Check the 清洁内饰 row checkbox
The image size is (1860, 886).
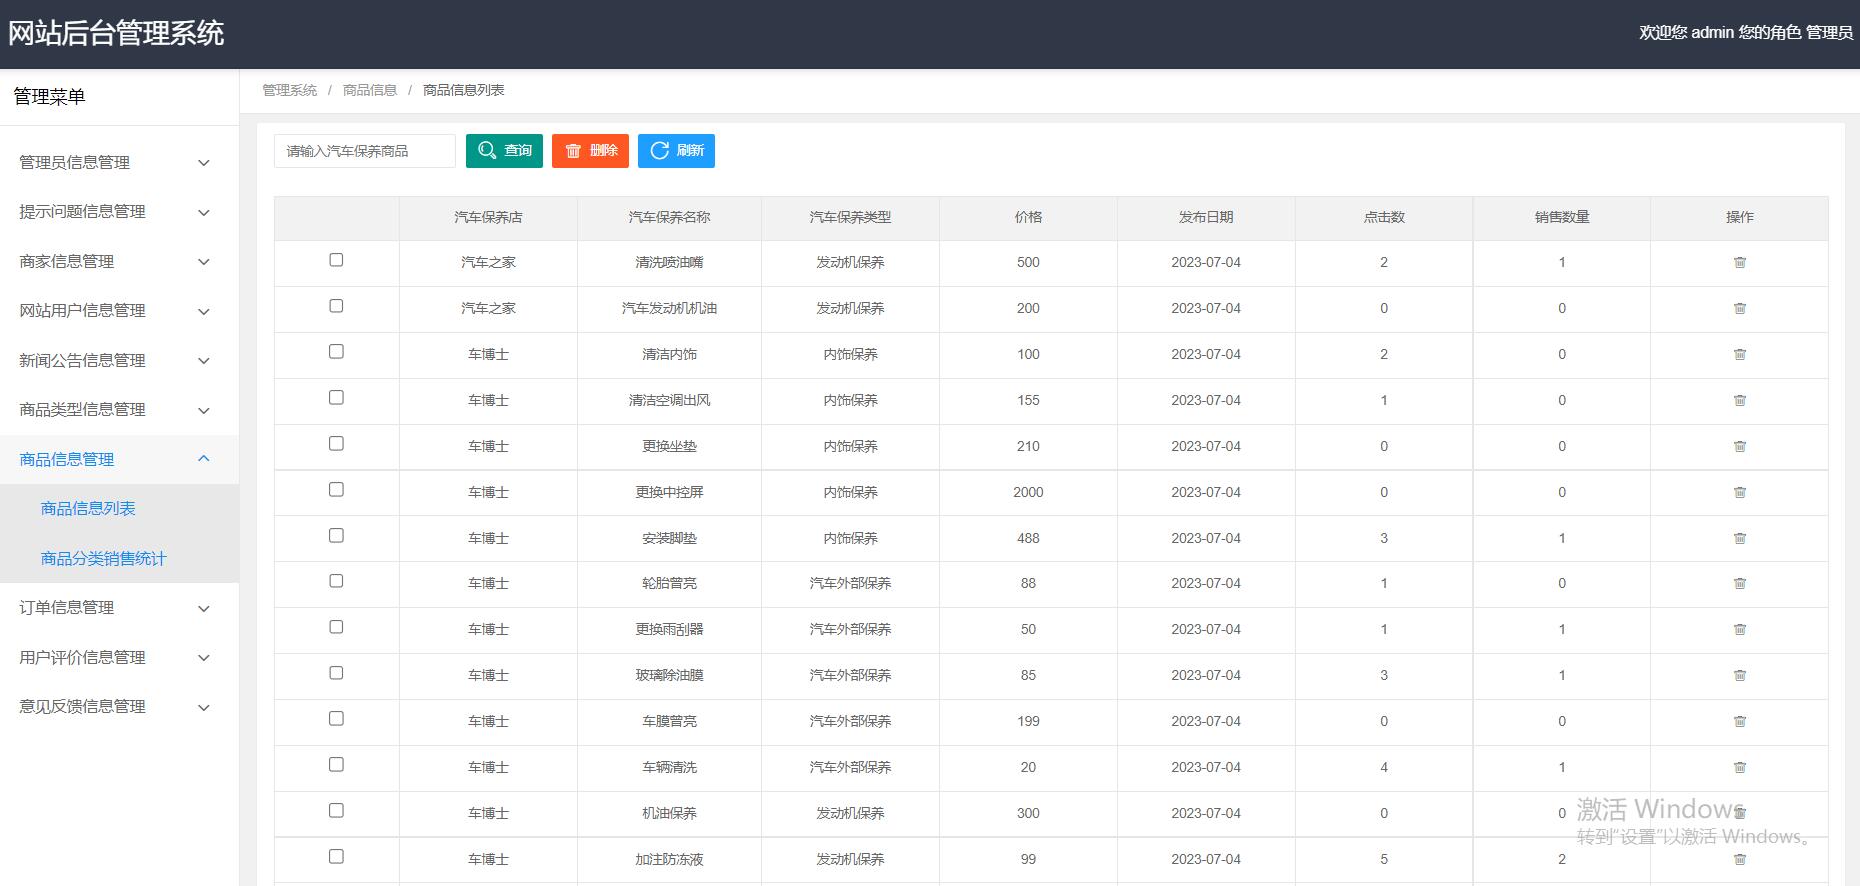pyautogui.click(x=336, y=352)
